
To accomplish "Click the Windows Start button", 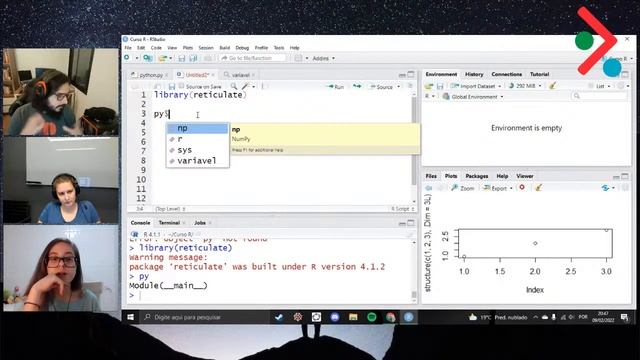I will click(131, 317).
